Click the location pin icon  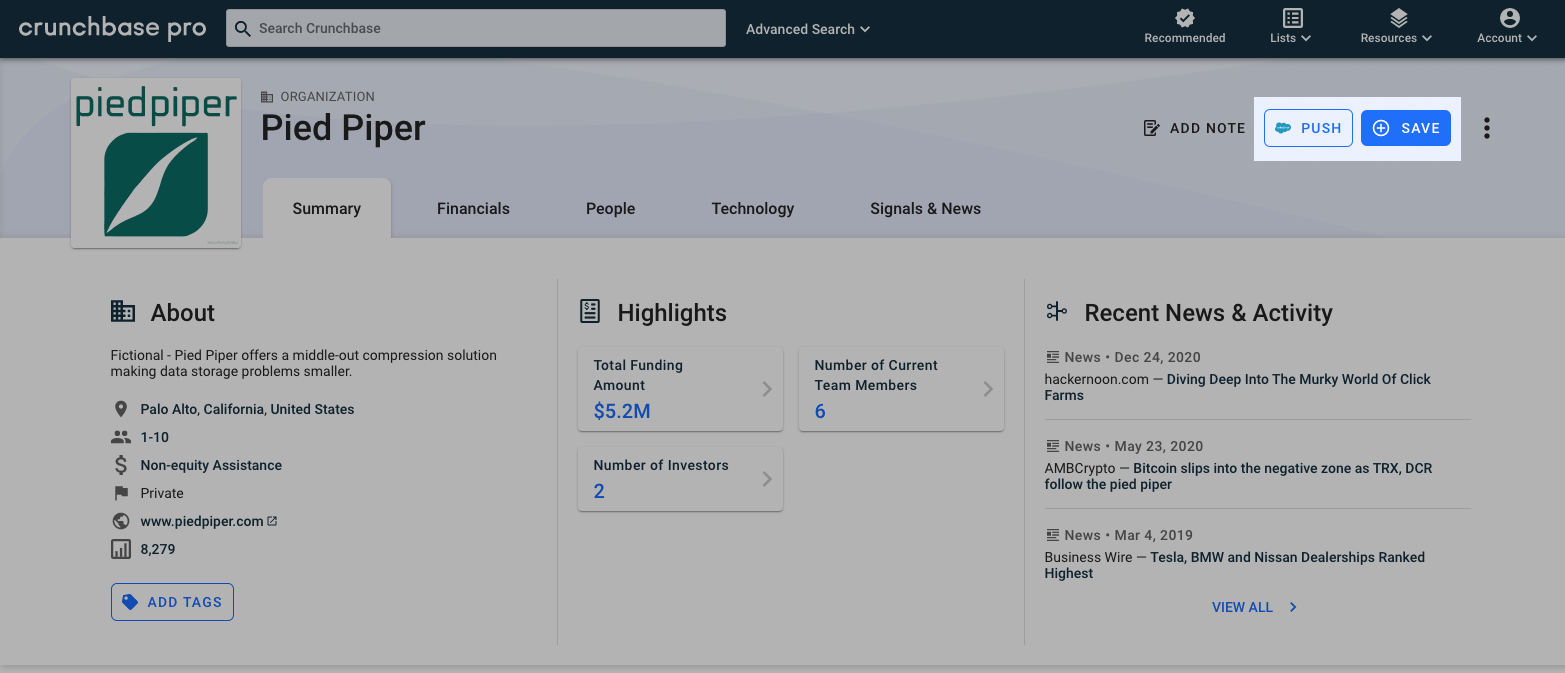121,409
